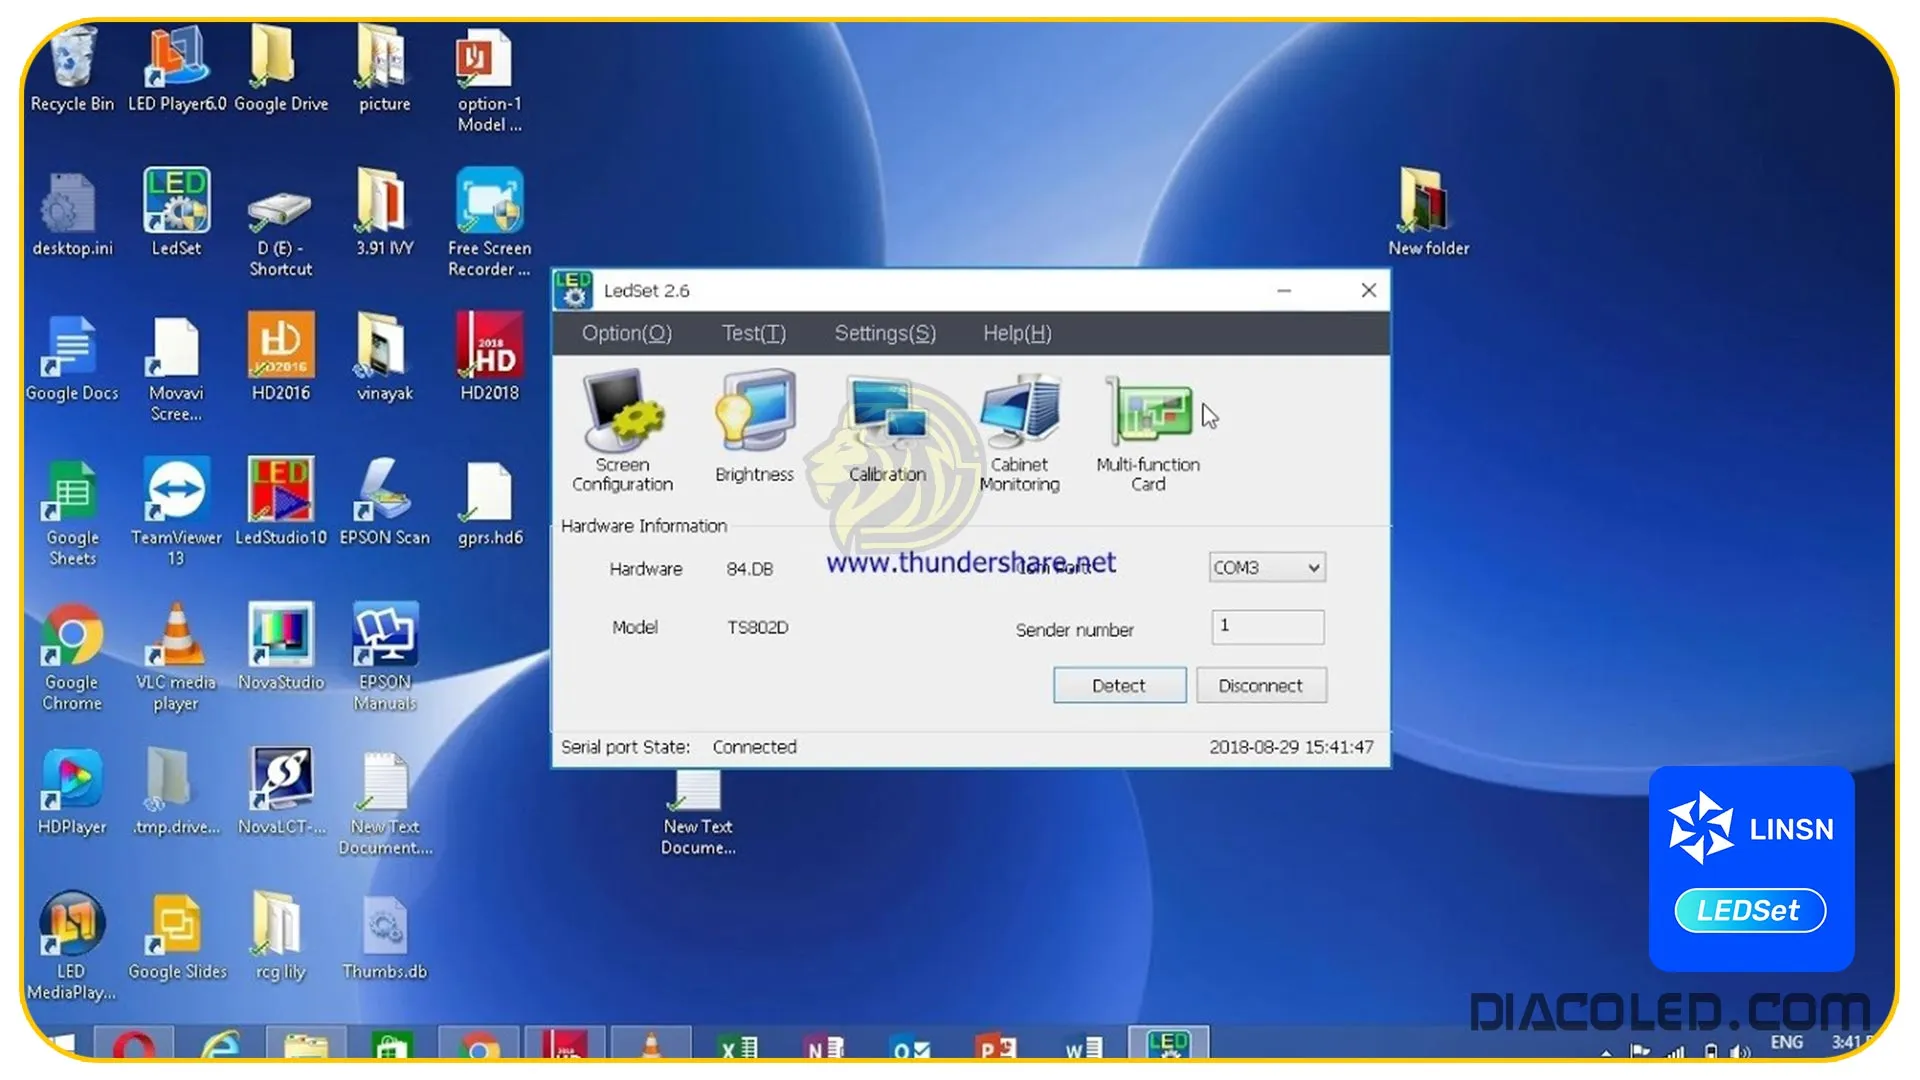Select the New folder desktop icon
Screen dimensions: 1920x1080
click(x=1428, y=212)
